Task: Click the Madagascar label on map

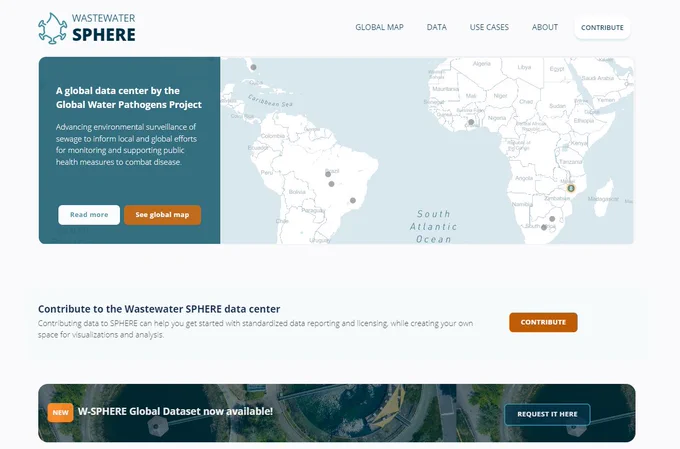Action: [x=603, y=199]
